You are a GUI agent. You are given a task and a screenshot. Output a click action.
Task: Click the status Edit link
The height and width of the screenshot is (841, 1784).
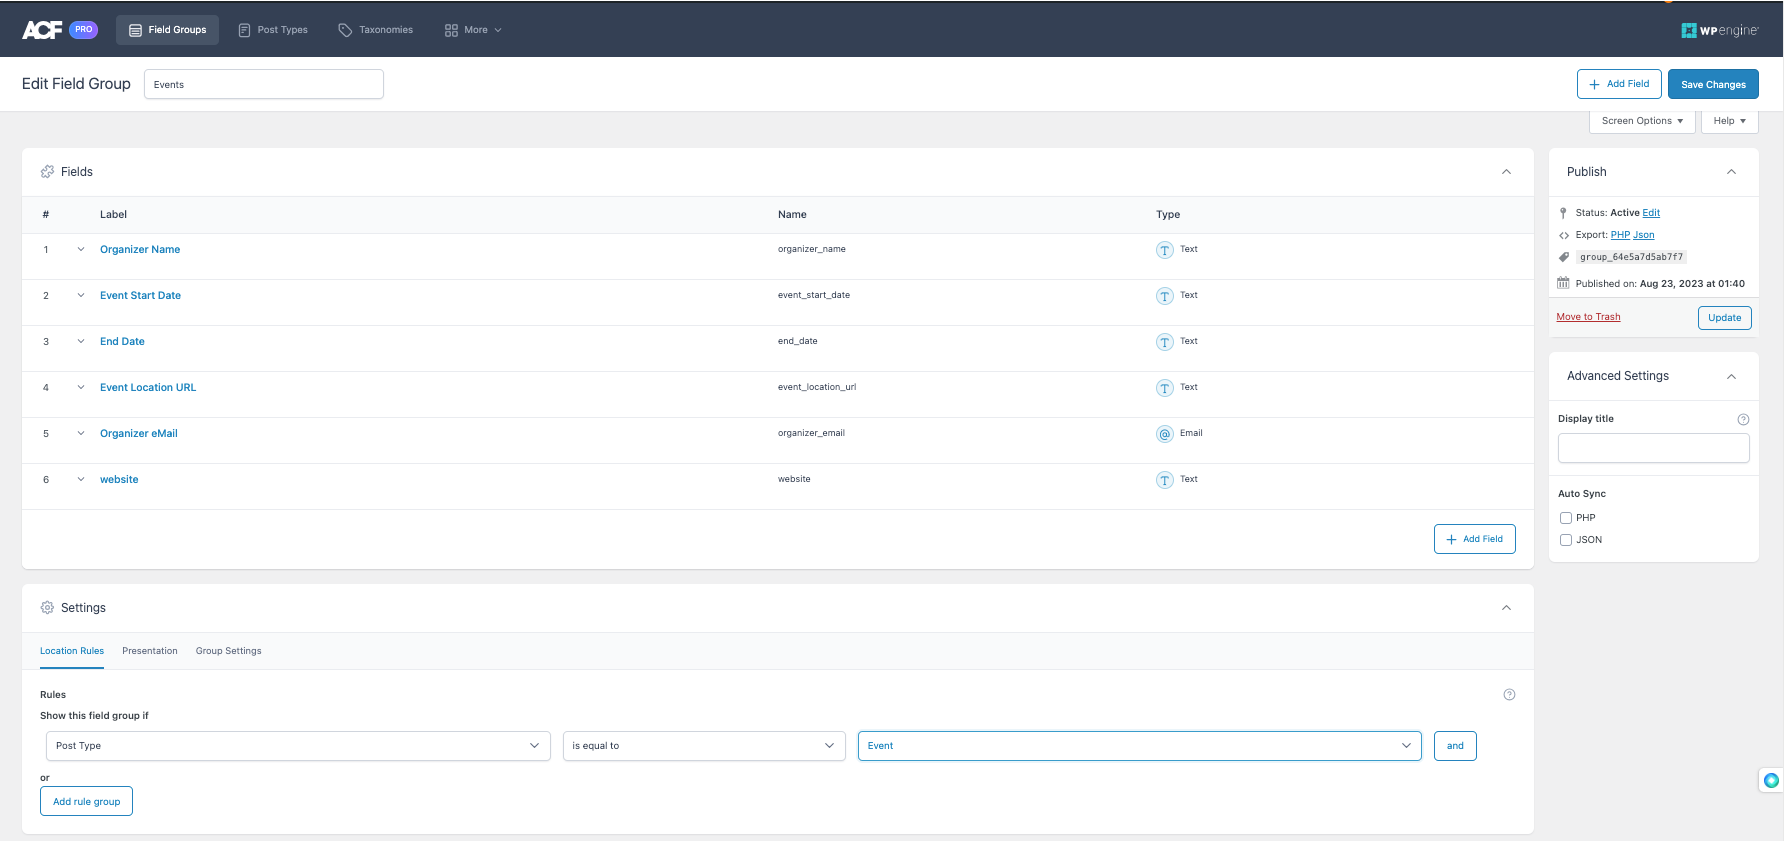pos(1651,213)
